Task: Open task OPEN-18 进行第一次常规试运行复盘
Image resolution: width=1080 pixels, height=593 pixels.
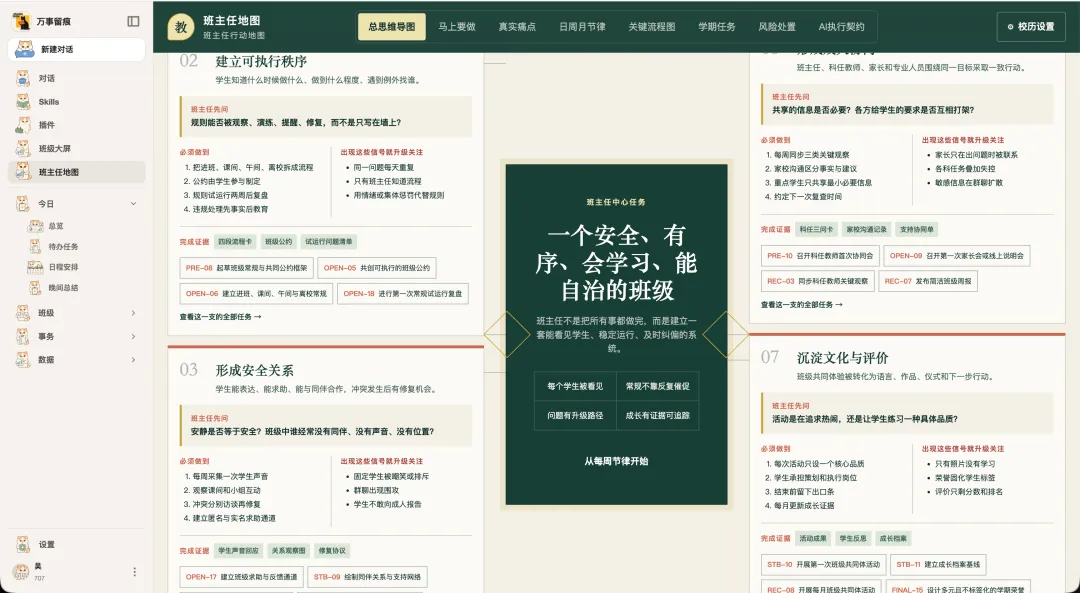Action: 403,293
